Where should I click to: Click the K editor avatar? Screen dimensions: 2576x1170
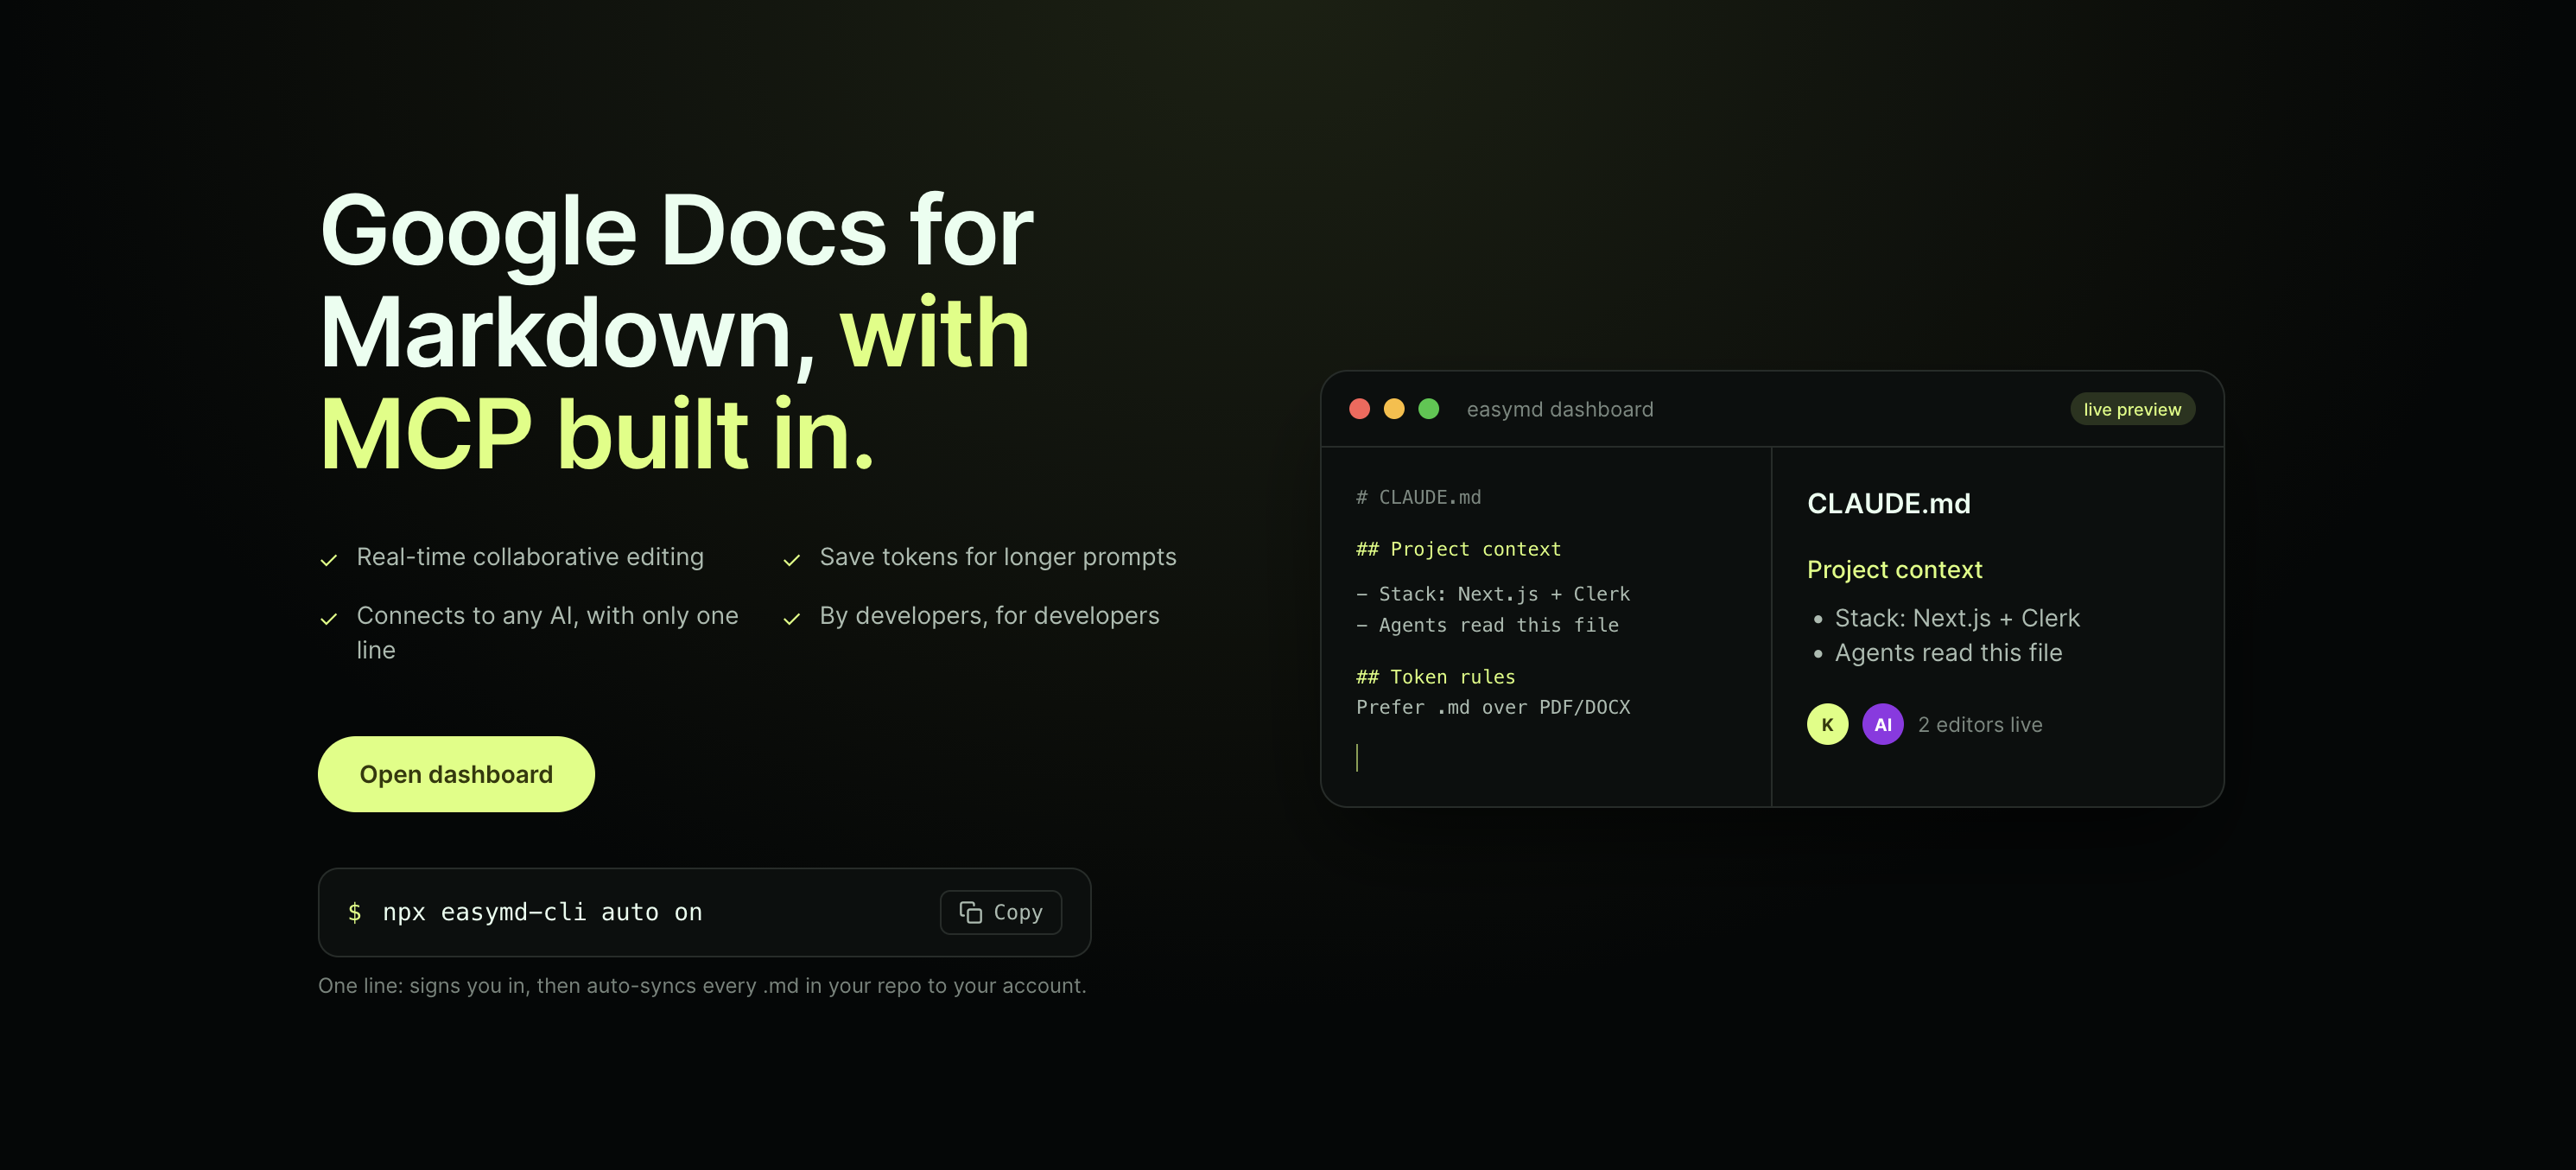(1827, 725)
